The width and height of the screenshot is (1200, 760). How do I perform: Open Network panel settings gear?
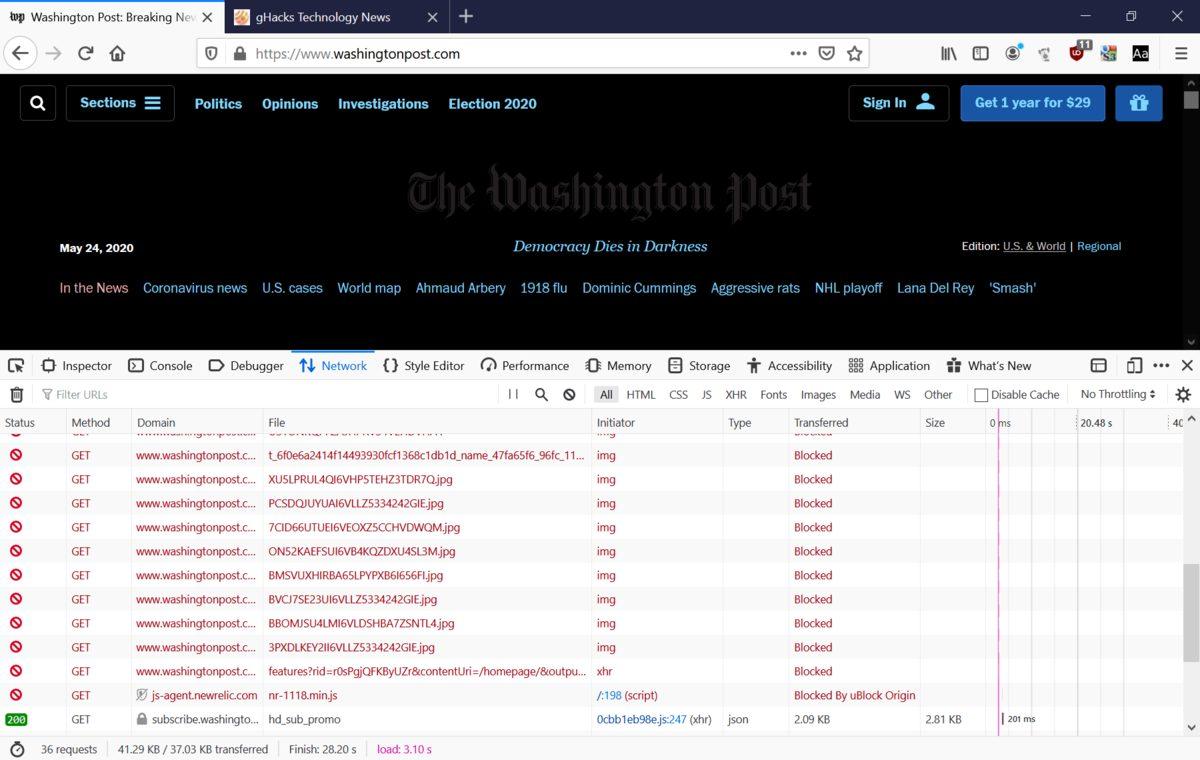1183,394
